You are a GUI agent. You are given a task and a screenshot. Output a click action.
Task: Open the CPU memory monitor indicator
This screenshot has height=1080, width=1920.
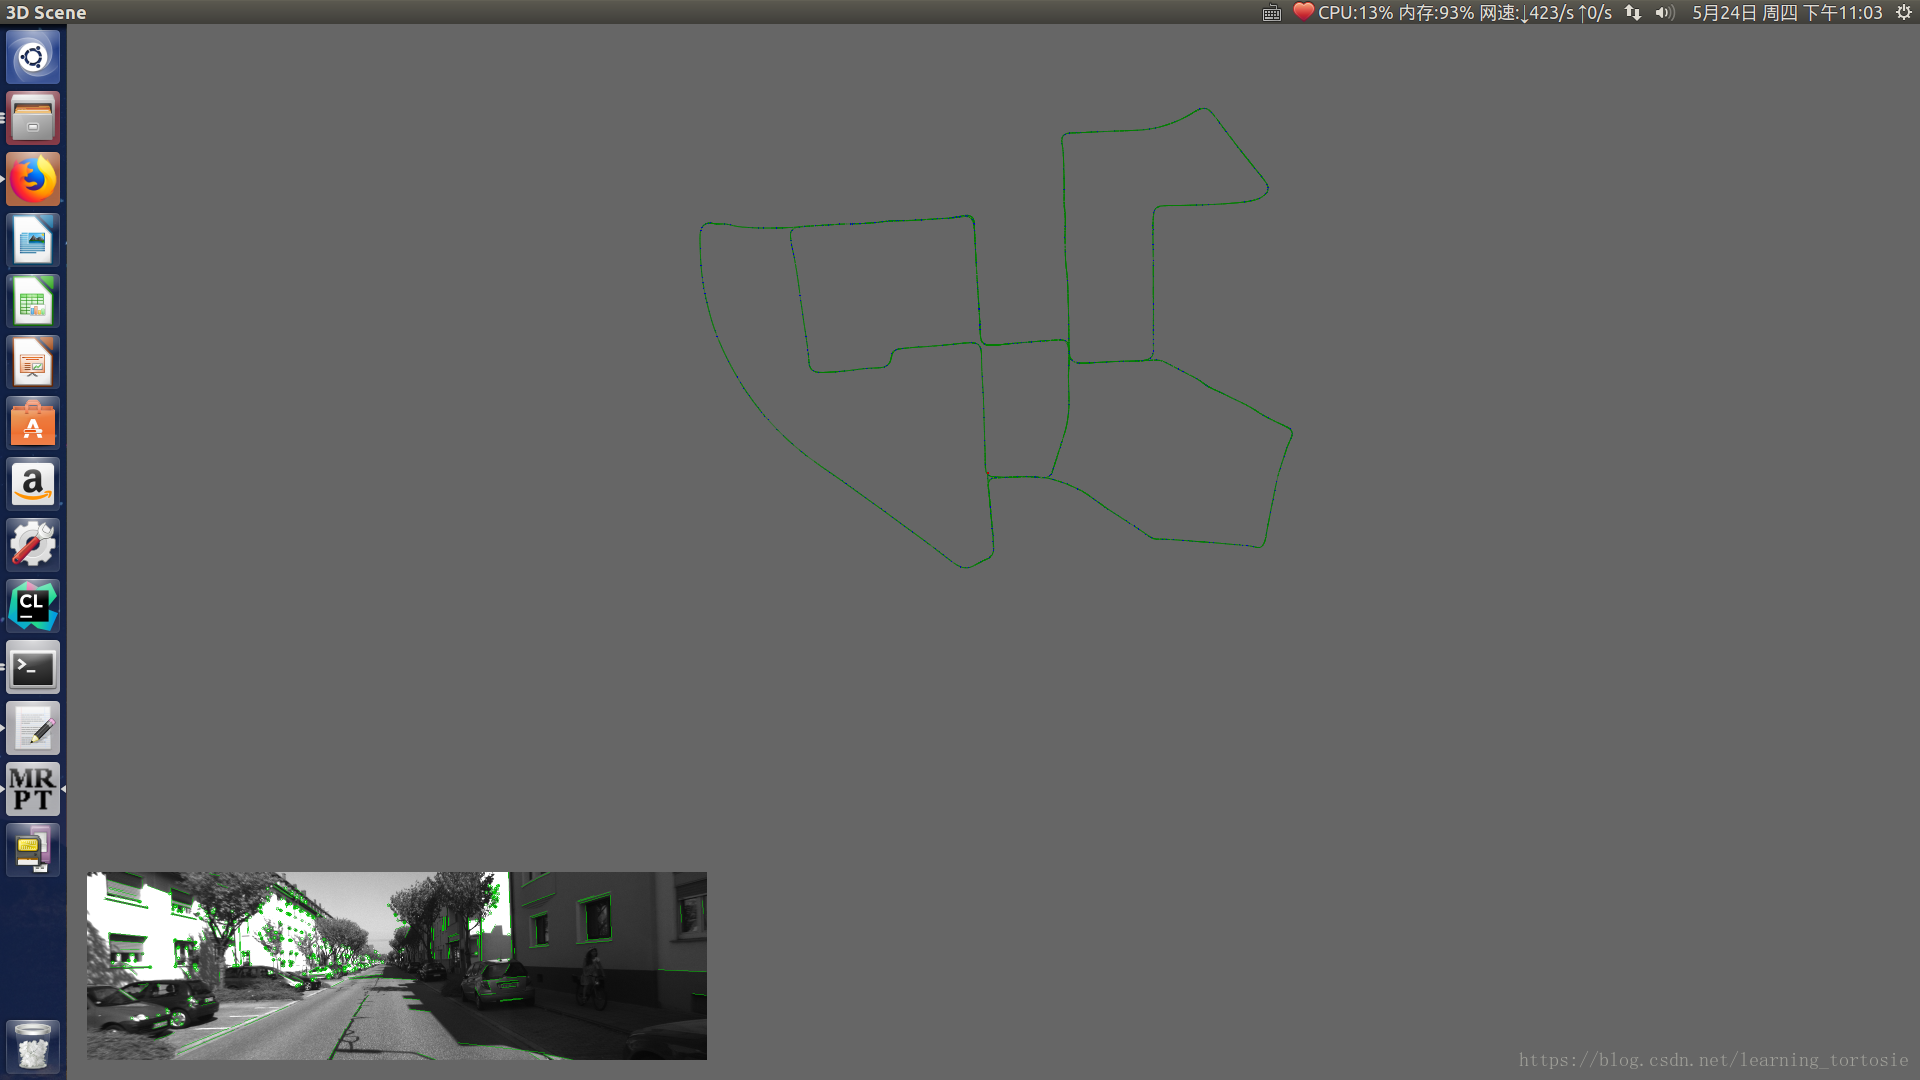(x=1452, y=13)
